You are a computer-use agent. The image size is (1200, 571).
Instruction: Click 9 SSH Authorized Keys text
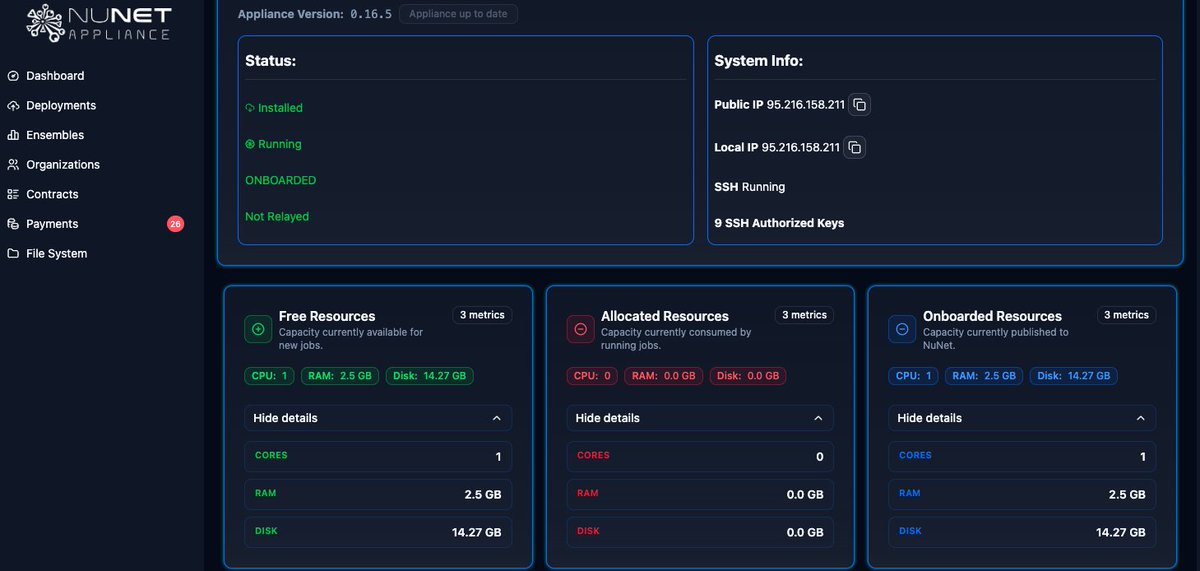pyautogui.click(x=779, y=223)
